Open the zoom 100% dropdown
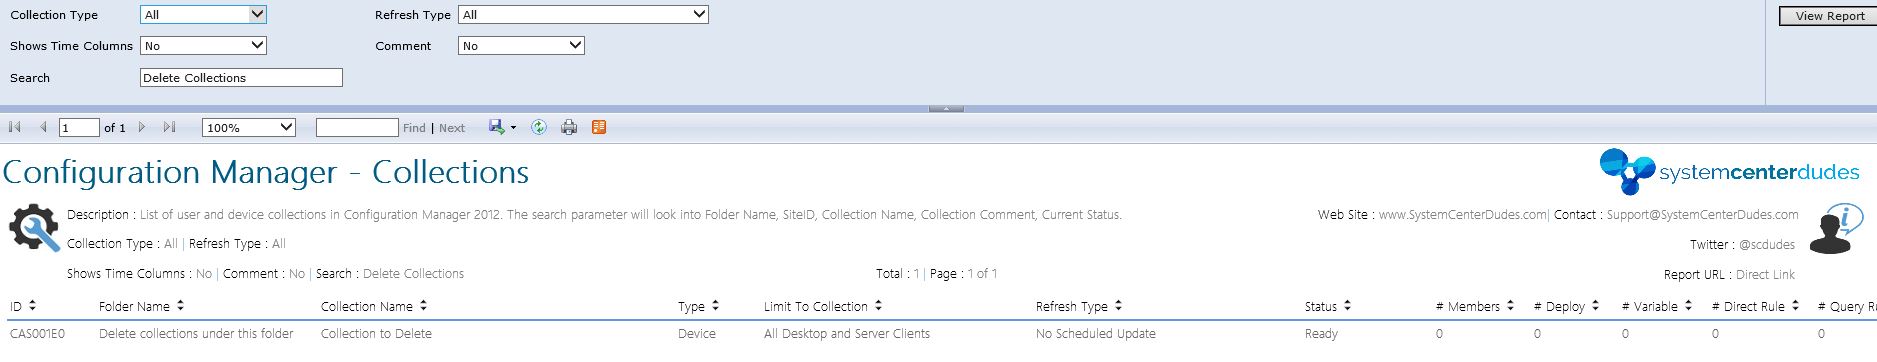This screenshot has height=362, width=1877. (249, 127)
